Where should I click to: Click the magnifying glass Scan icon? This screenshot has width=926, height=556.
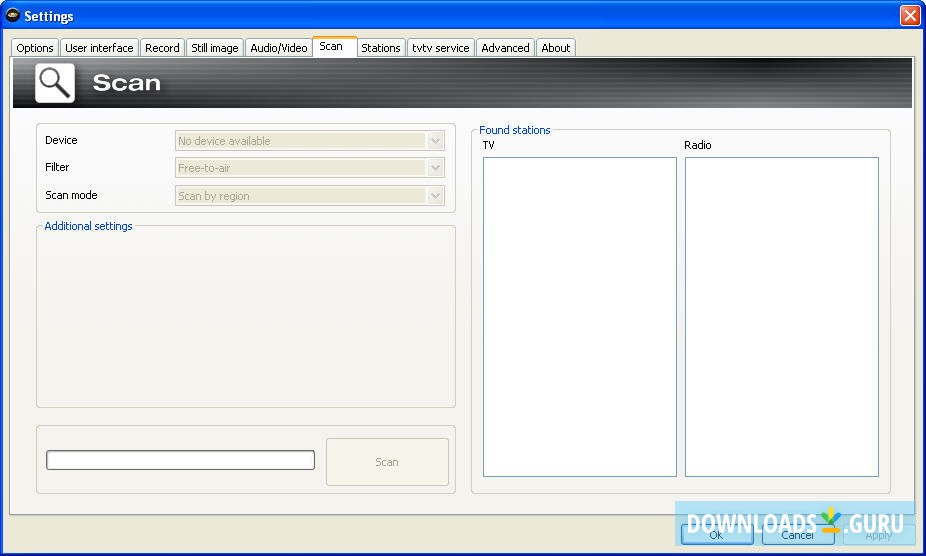pos(55,83)
